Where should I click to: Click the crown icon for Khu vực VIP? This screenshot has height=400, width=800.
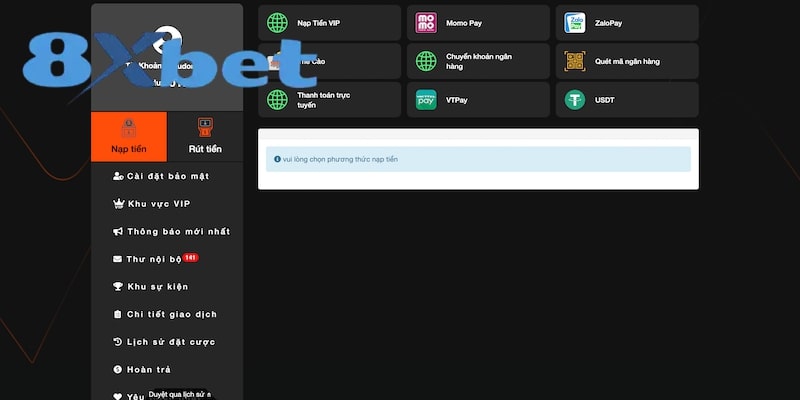coord(118,204)
